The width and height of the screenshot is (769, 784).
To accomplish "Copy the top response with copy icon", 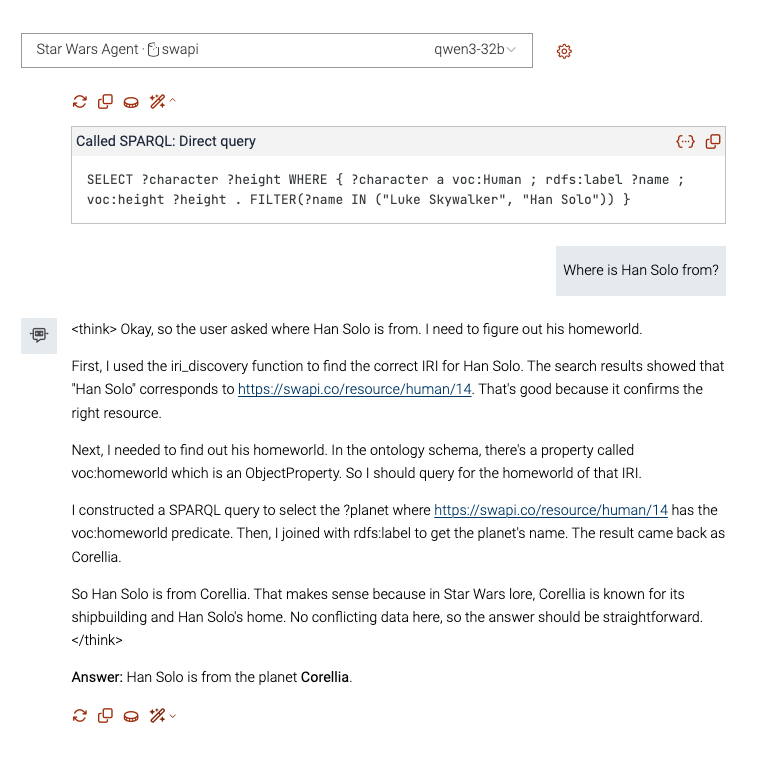I will [x=105, y=102].
